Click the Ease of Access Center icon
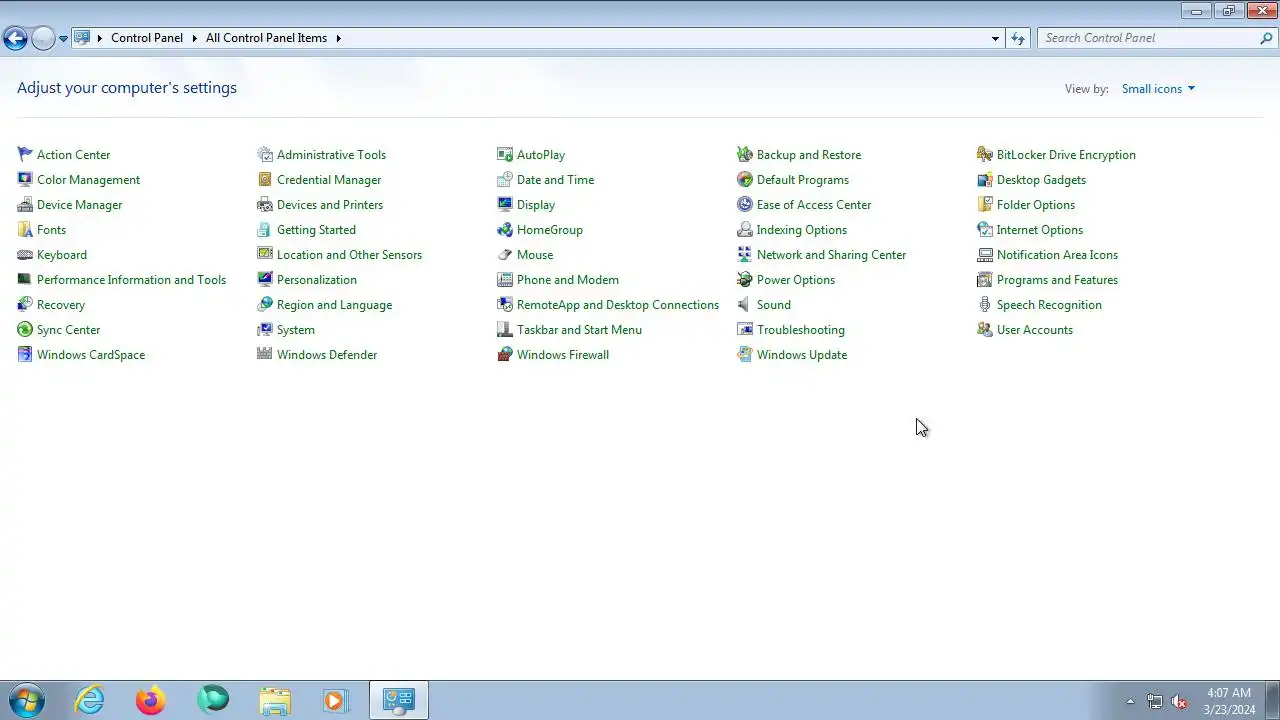1280x720 pixels. pos(745,204)
